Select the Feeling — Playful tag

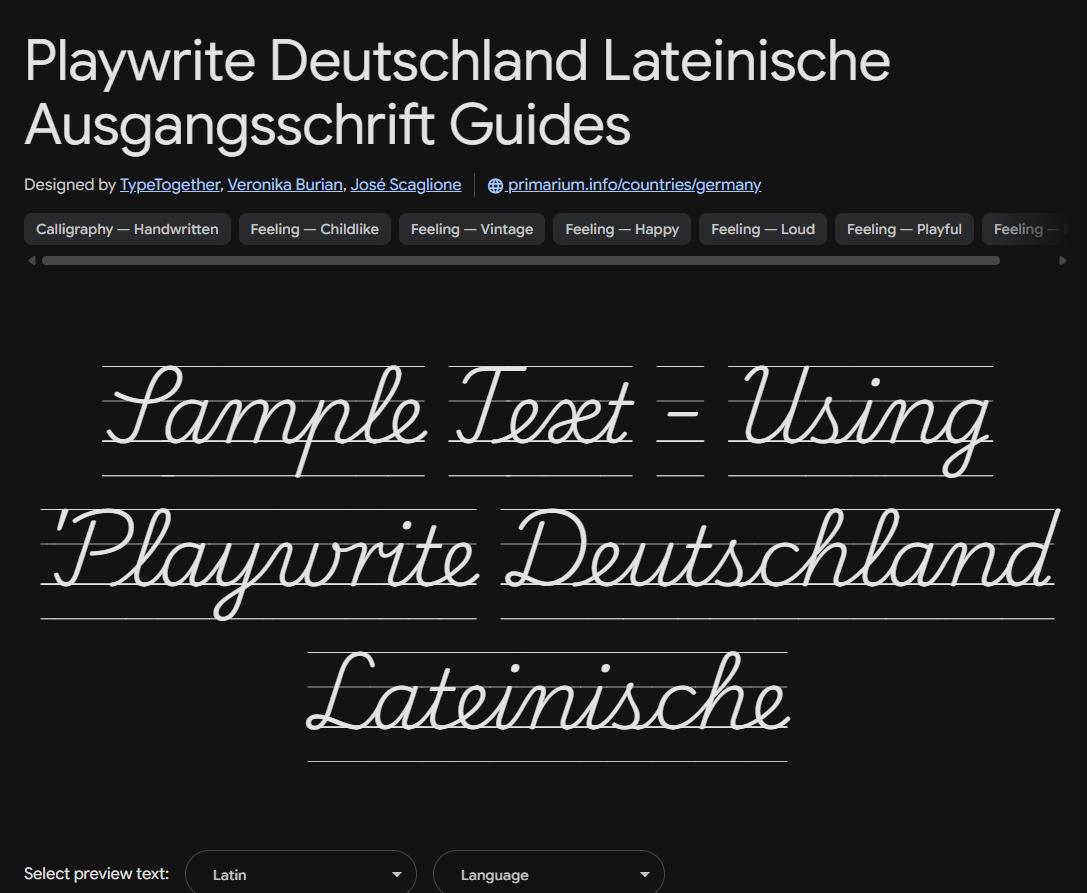tap(904, 229)
